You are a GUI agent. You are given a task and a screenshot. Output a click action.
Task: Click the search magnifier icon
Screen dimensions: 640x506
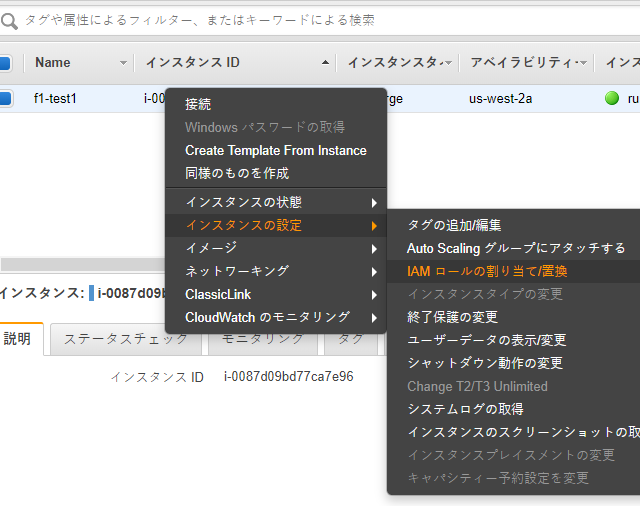tap(10, 19)
